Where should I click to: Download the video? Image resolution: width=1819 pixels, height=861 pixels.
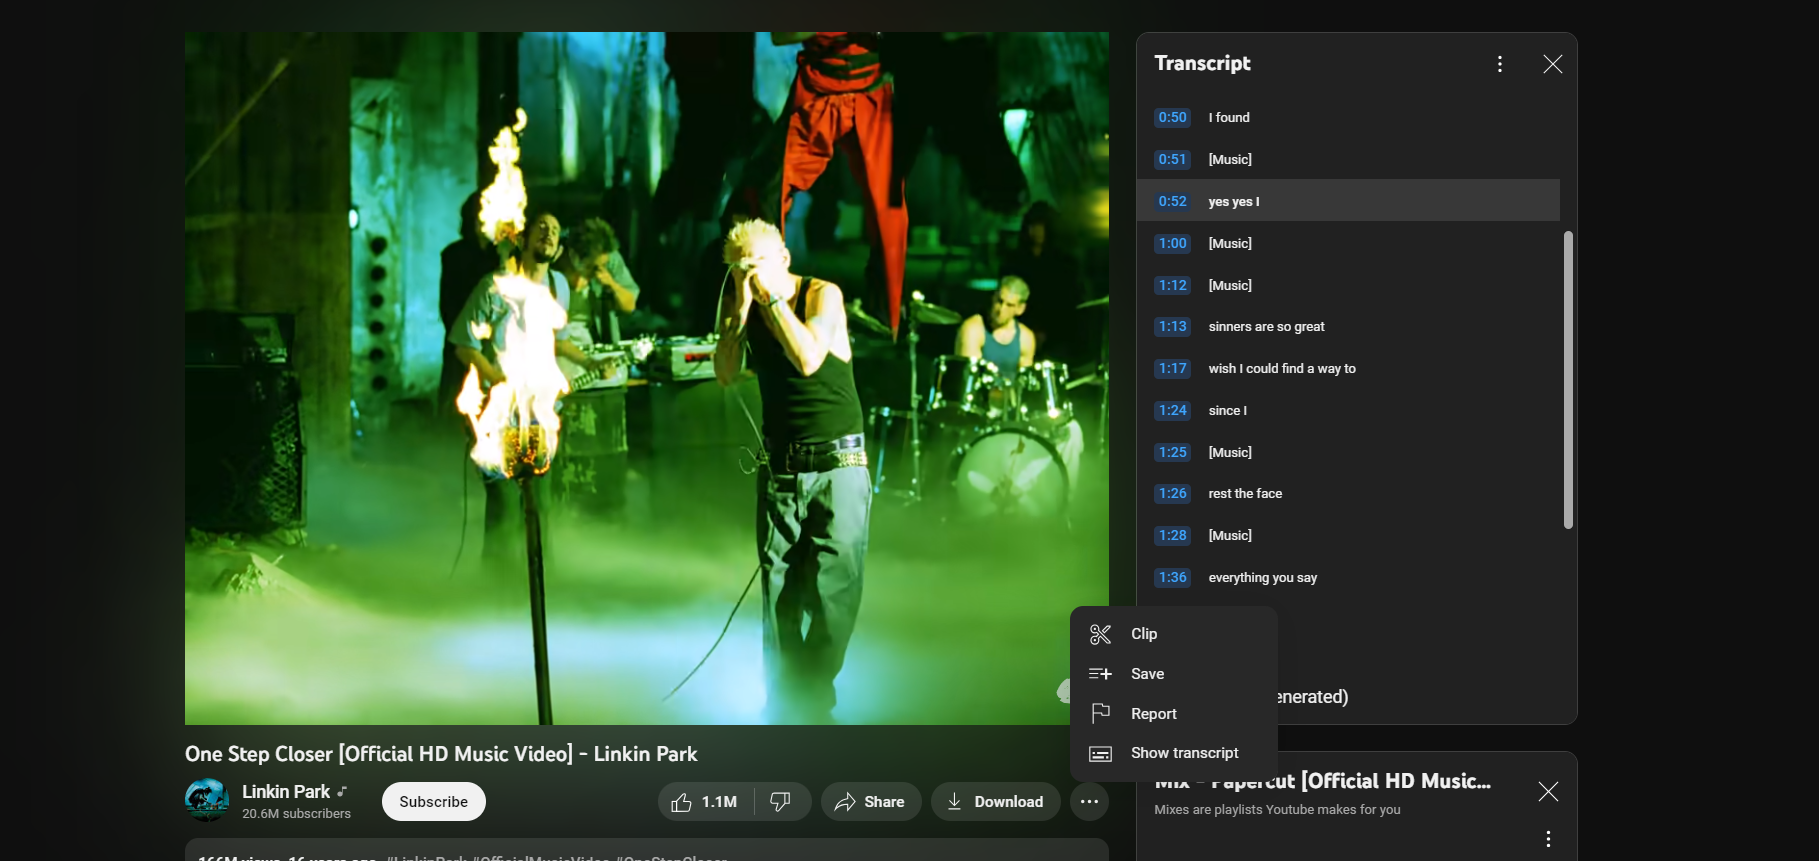click(x=995, y=802)
